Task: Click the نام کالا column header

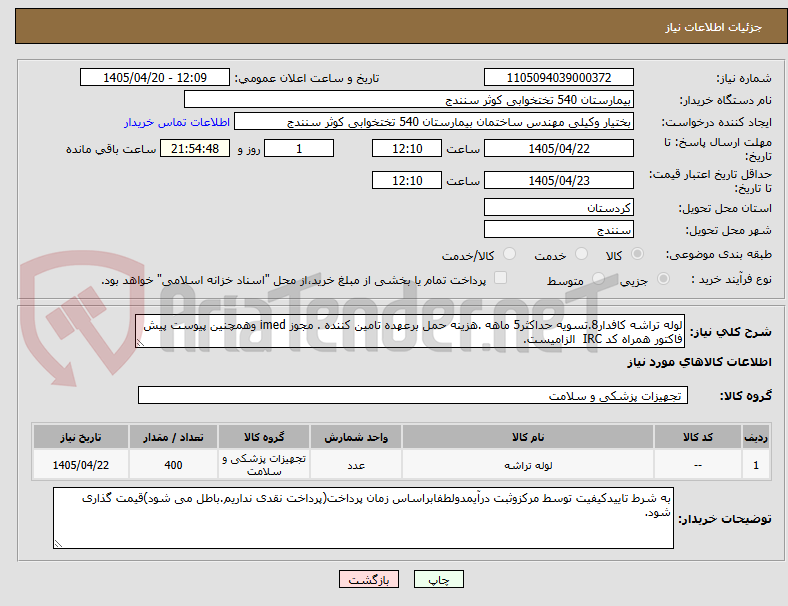Action: click(x=528, y=437)
